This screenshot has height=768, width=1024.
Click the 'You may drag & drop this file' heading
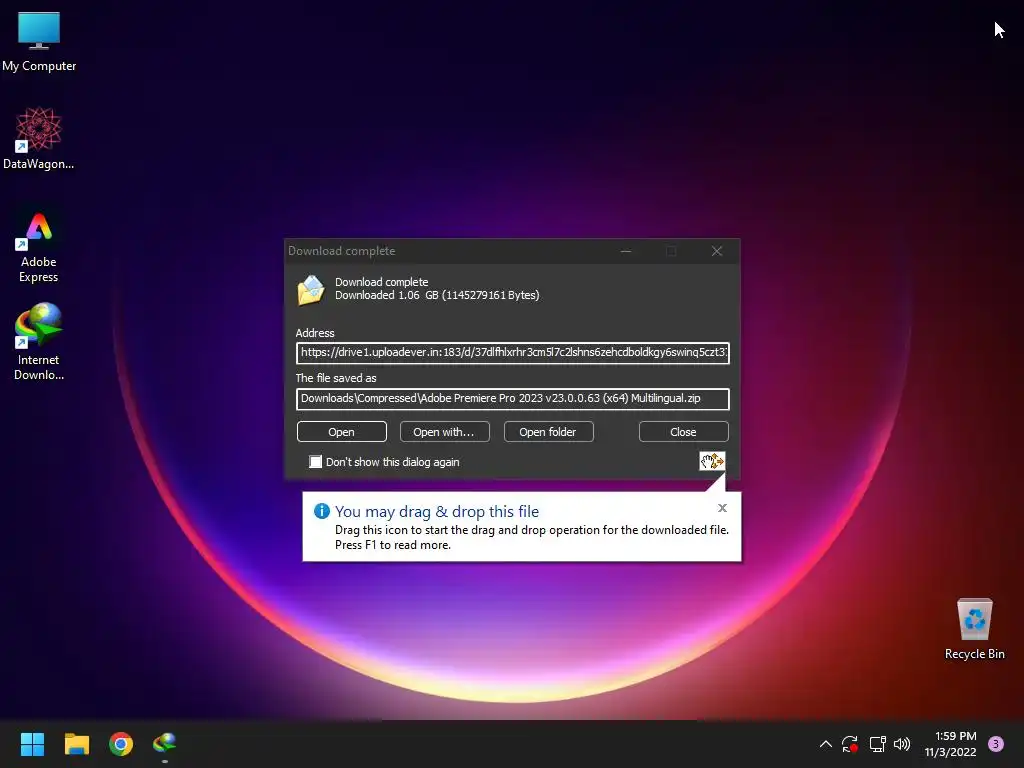pyautogui.click(x=437, y=511)
